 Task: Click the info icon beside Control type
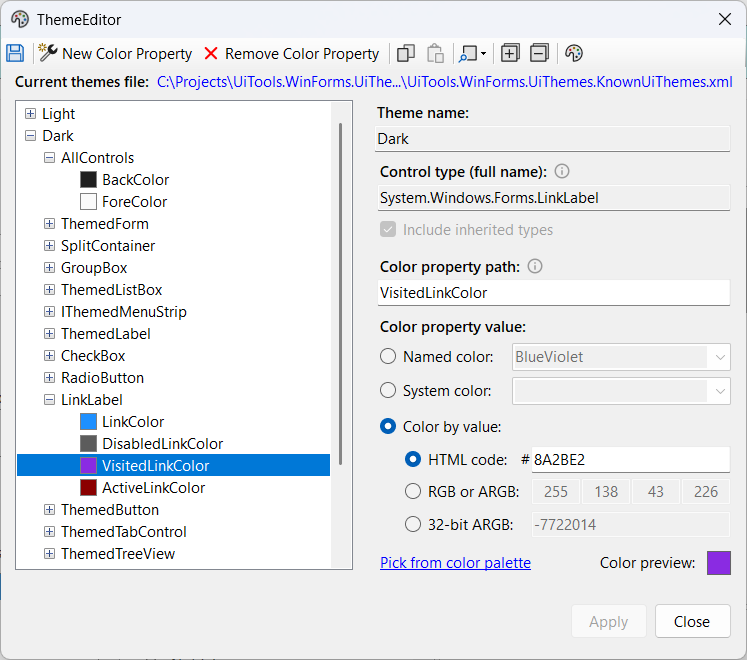click(562, 171)
